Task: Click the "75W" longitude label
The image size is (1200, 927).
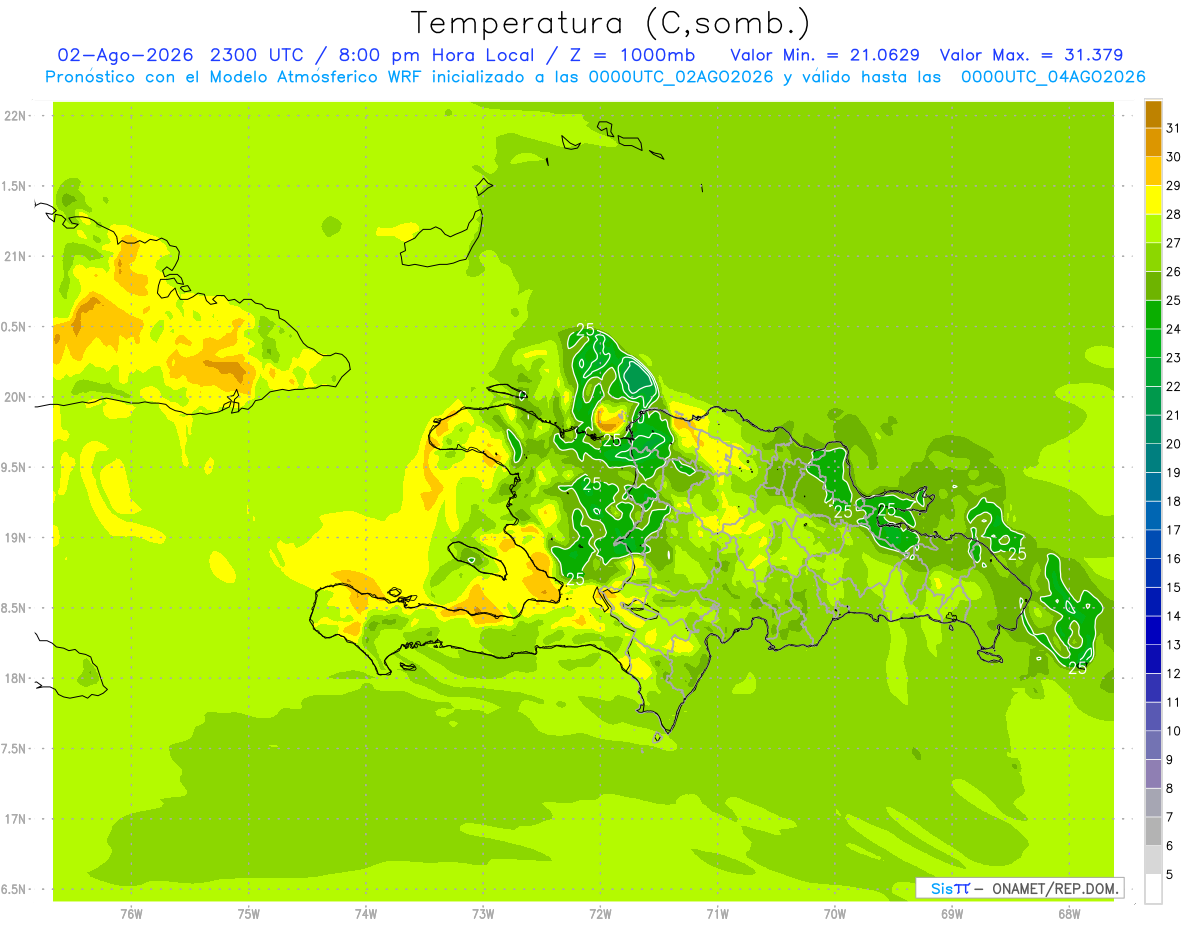Action: click(x=249, y=914)
